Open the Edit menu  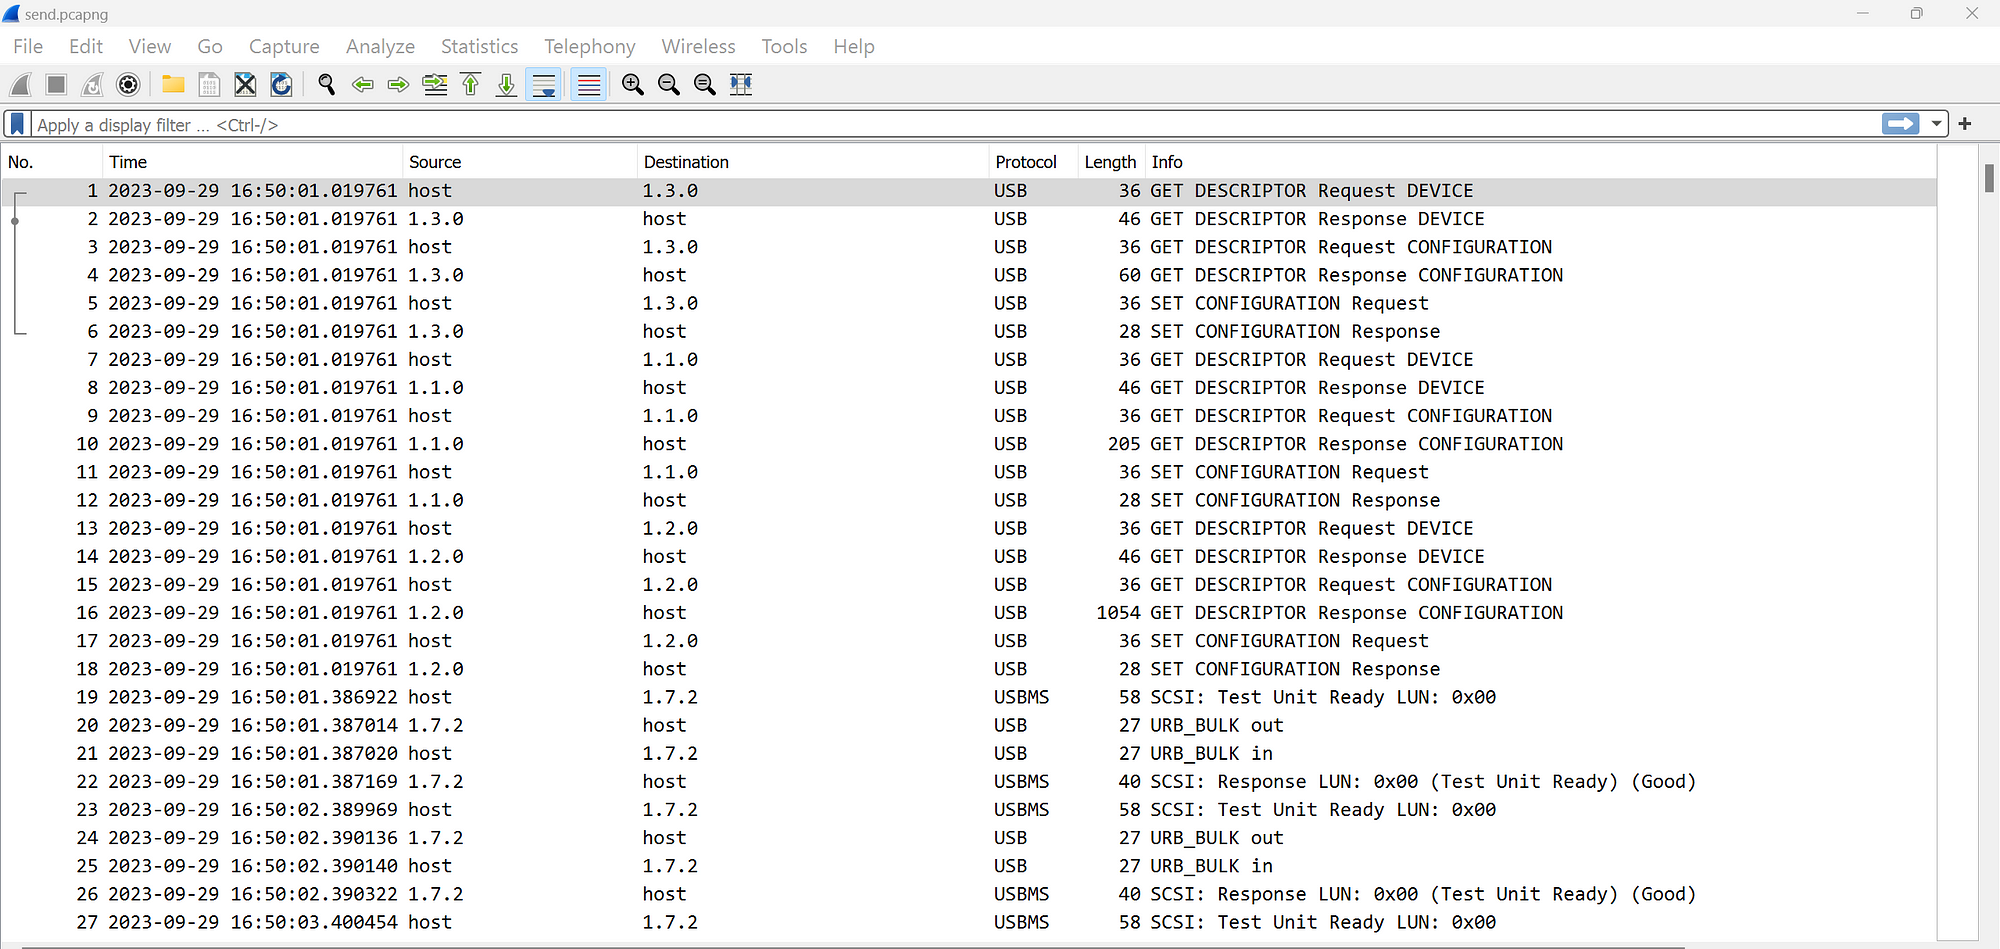point(86,46)
